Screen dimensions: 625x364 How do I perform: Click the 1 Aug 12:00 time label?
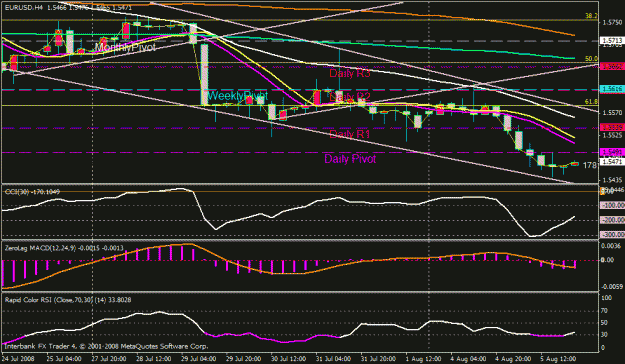pos(423,358)
